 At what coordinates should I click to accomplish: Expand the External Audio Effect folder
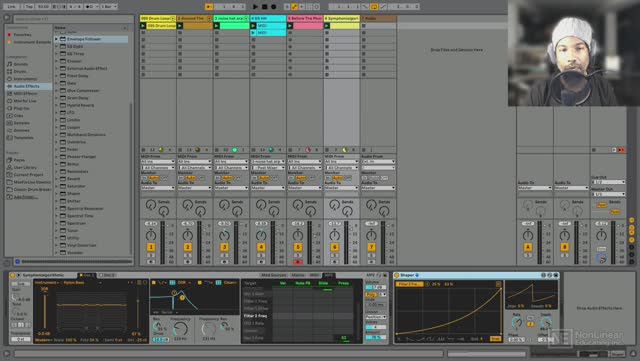coord(56,69)
